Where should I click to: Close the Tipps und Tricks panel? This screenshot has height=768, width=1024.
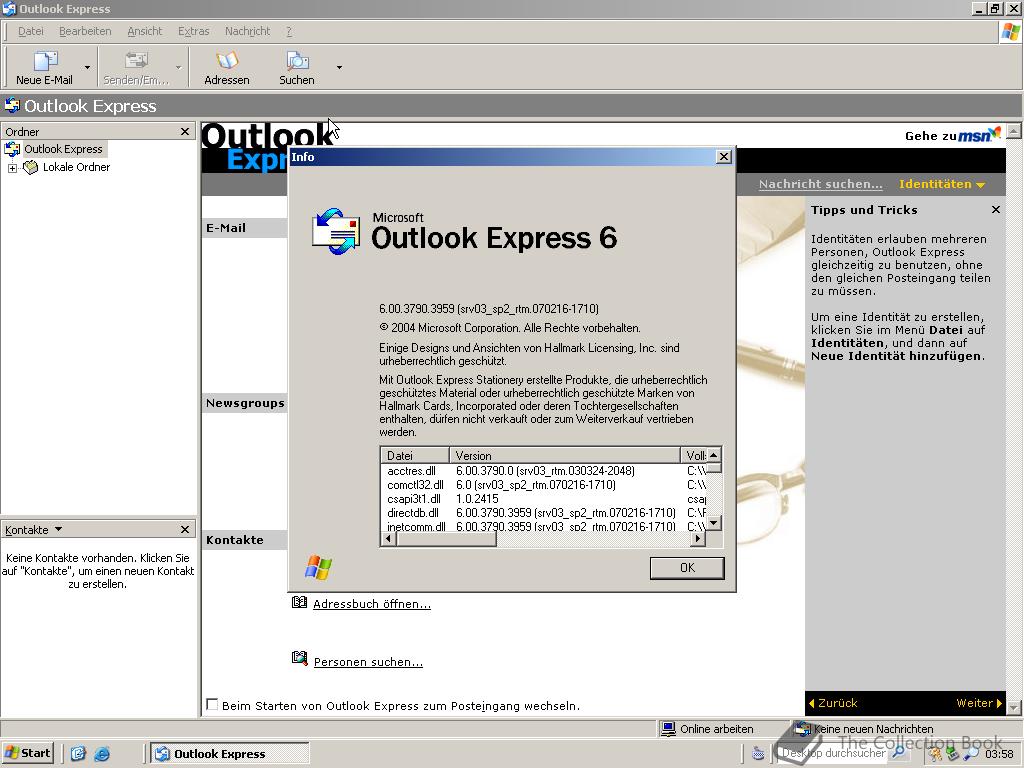tap(995, 210)
